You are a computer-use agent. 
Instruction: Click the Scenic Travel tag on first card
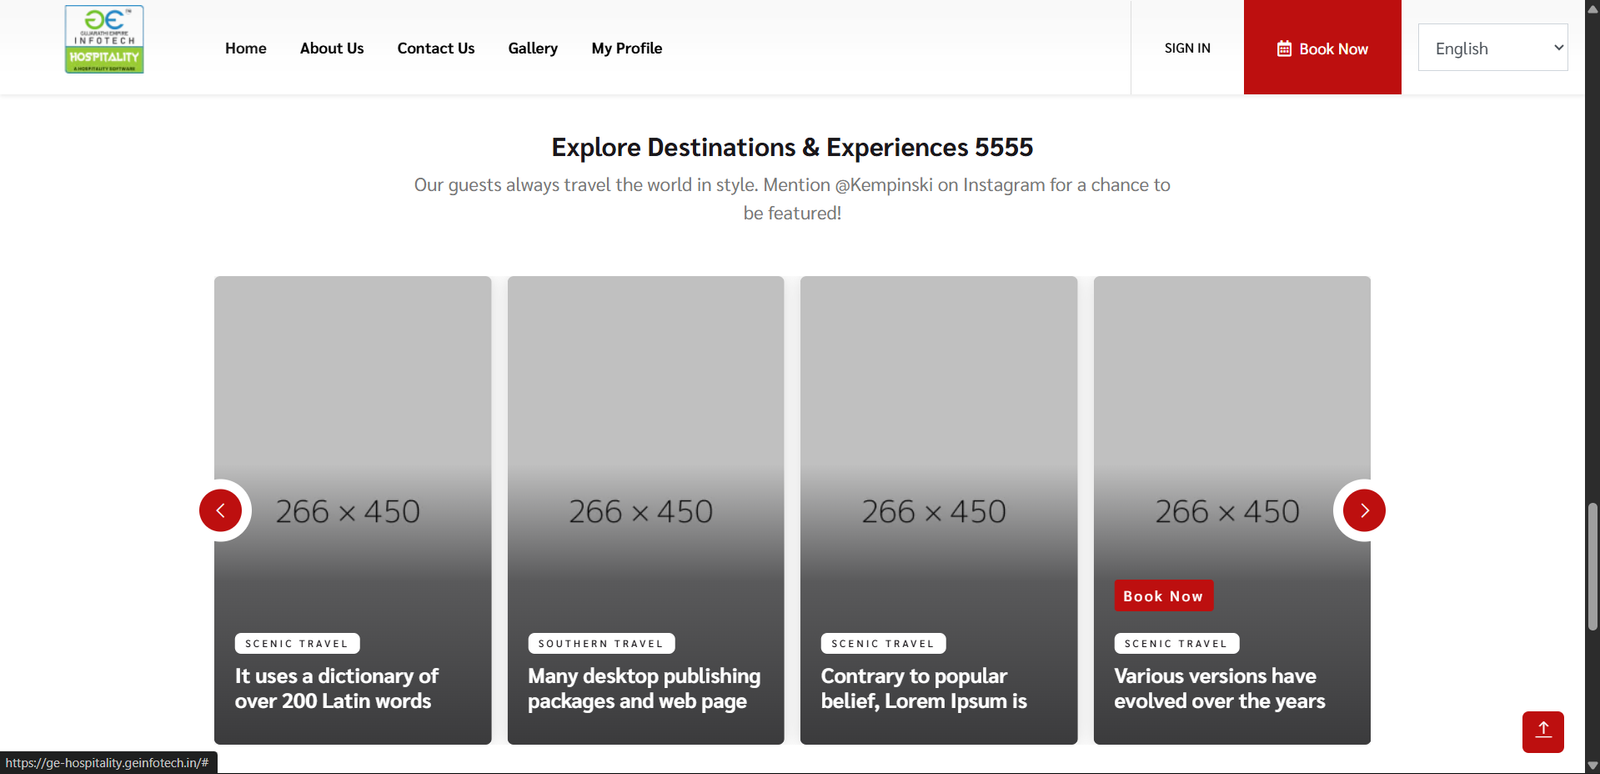click(297, 644)
